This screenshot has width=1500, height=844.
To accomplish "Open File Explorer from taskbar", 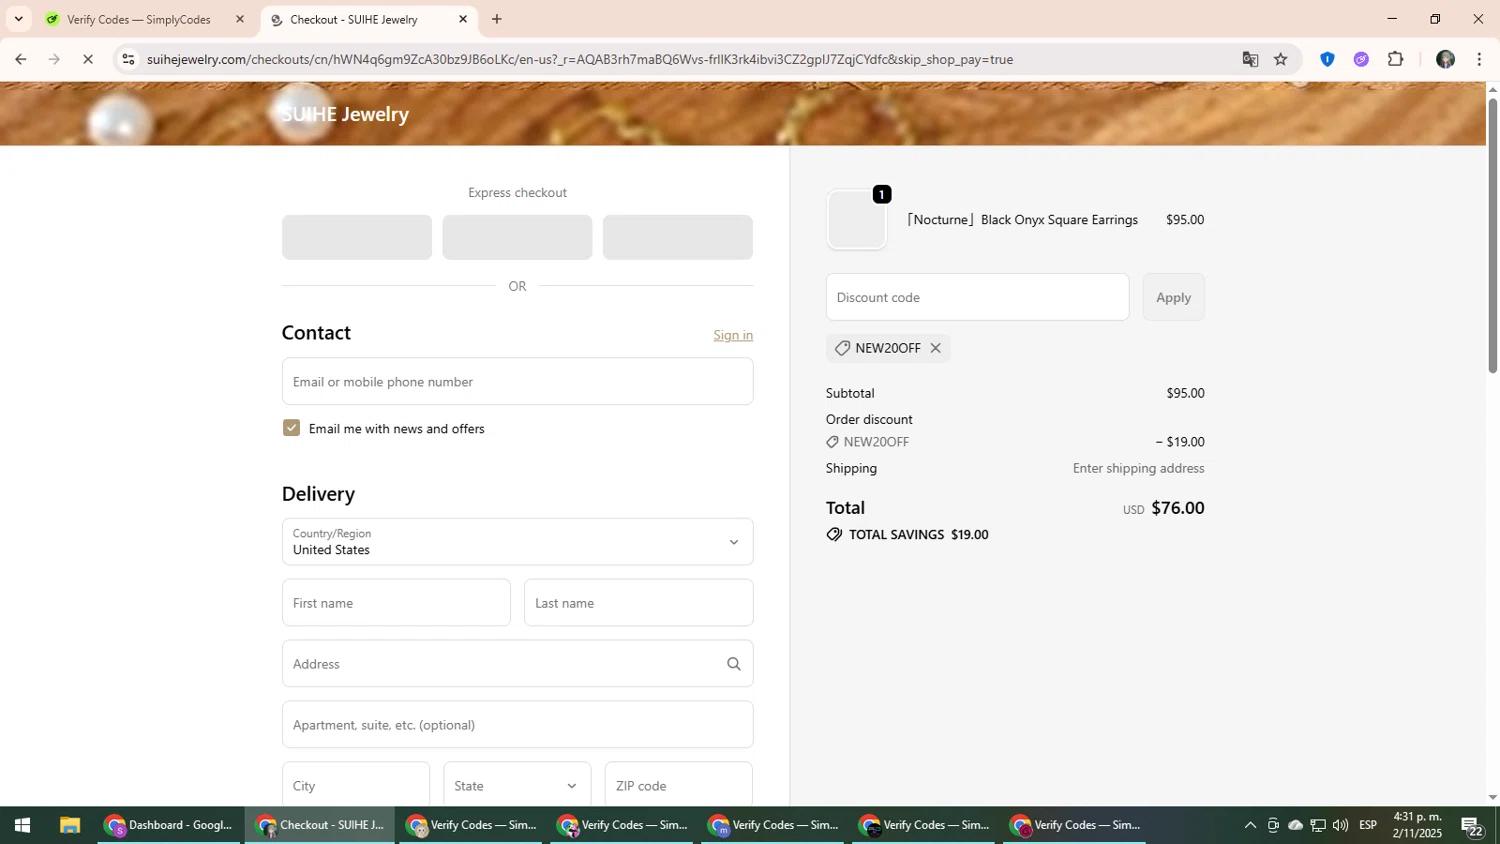I will click(x=69, y=826).
